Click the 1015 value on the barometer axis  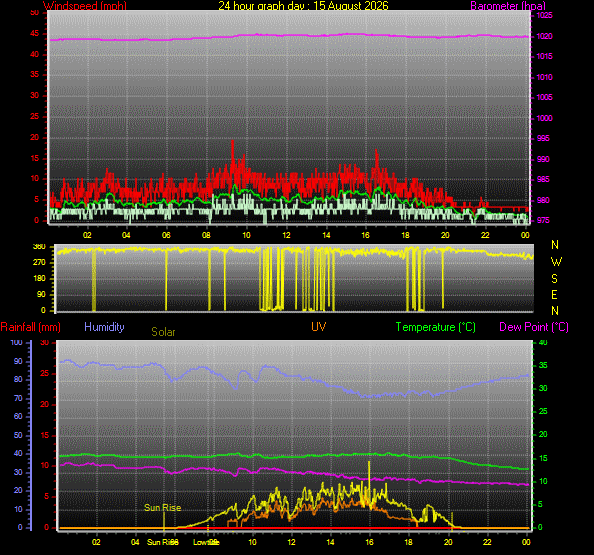click(x=544, y=56)
